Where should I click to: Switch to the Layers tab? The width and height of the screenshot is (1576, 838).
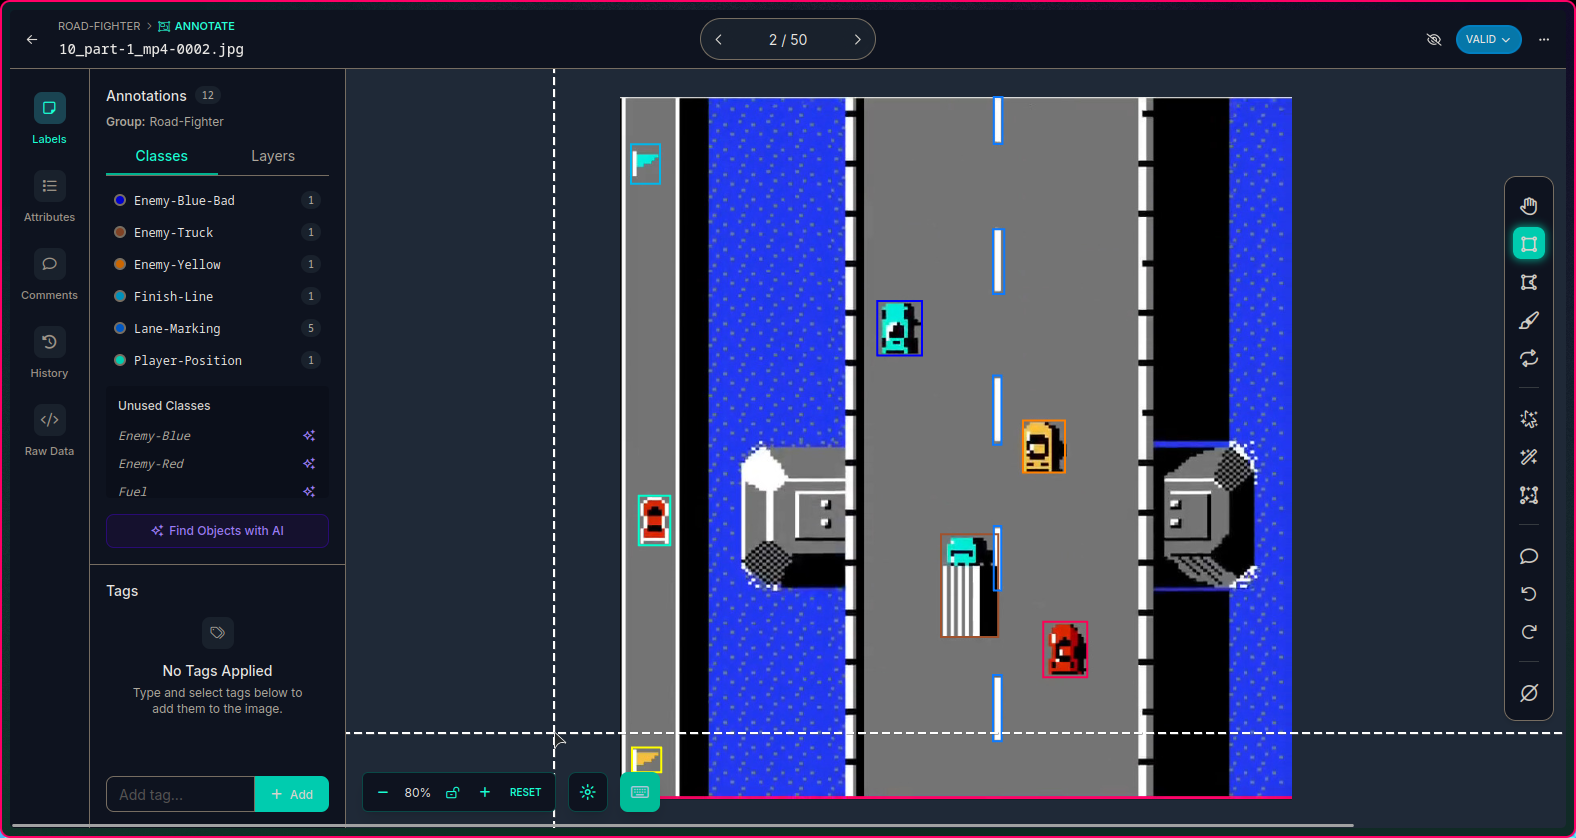(273, 156)
